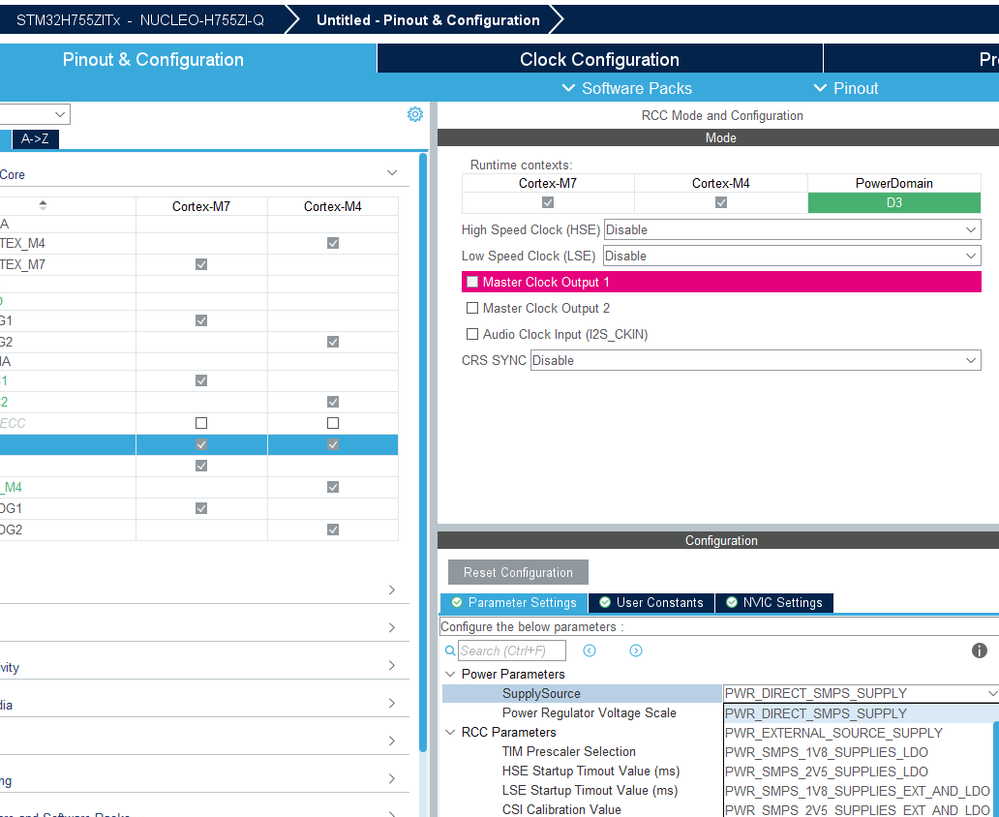
Task: Toggle Cortex-M4 checkbox in the G2 row
Action: [x=333, y=342]
